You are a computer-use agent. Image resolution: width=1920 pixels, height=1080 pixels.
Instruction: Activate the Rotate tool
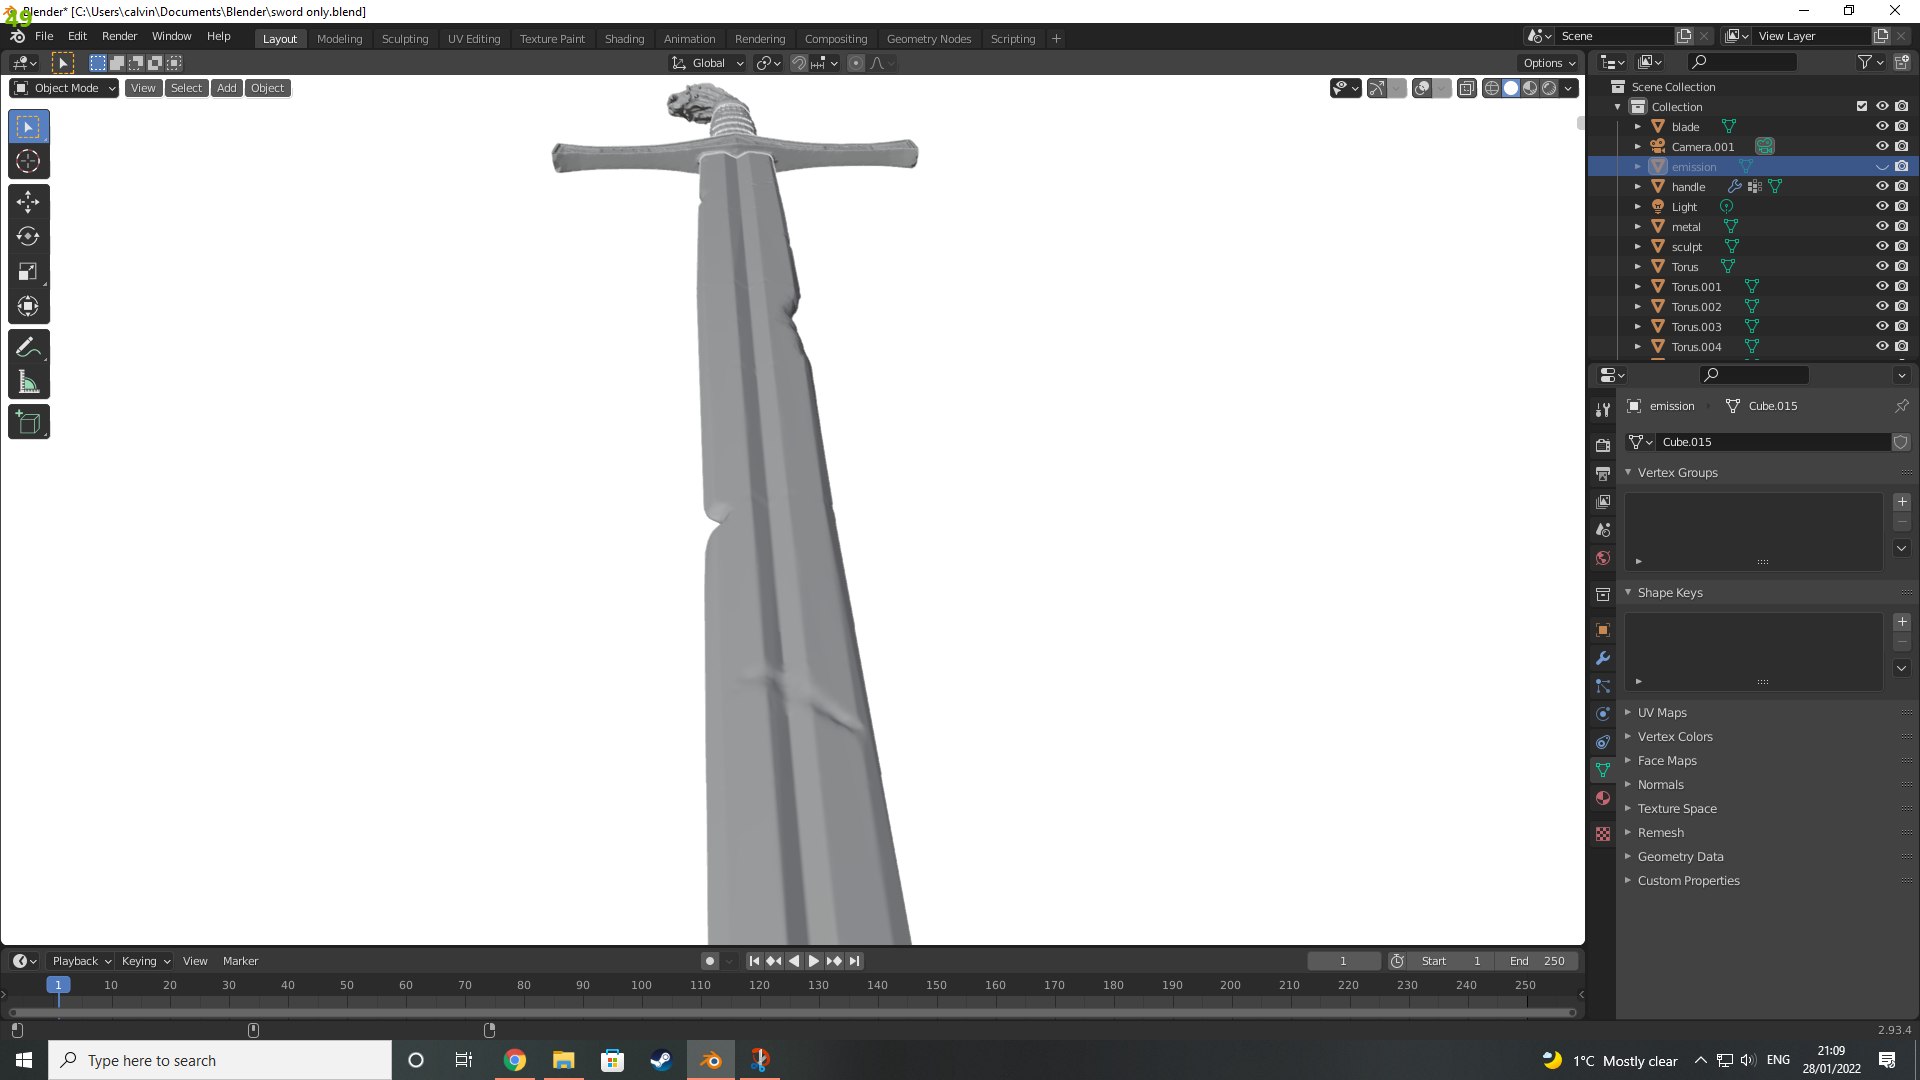point(28,237)
